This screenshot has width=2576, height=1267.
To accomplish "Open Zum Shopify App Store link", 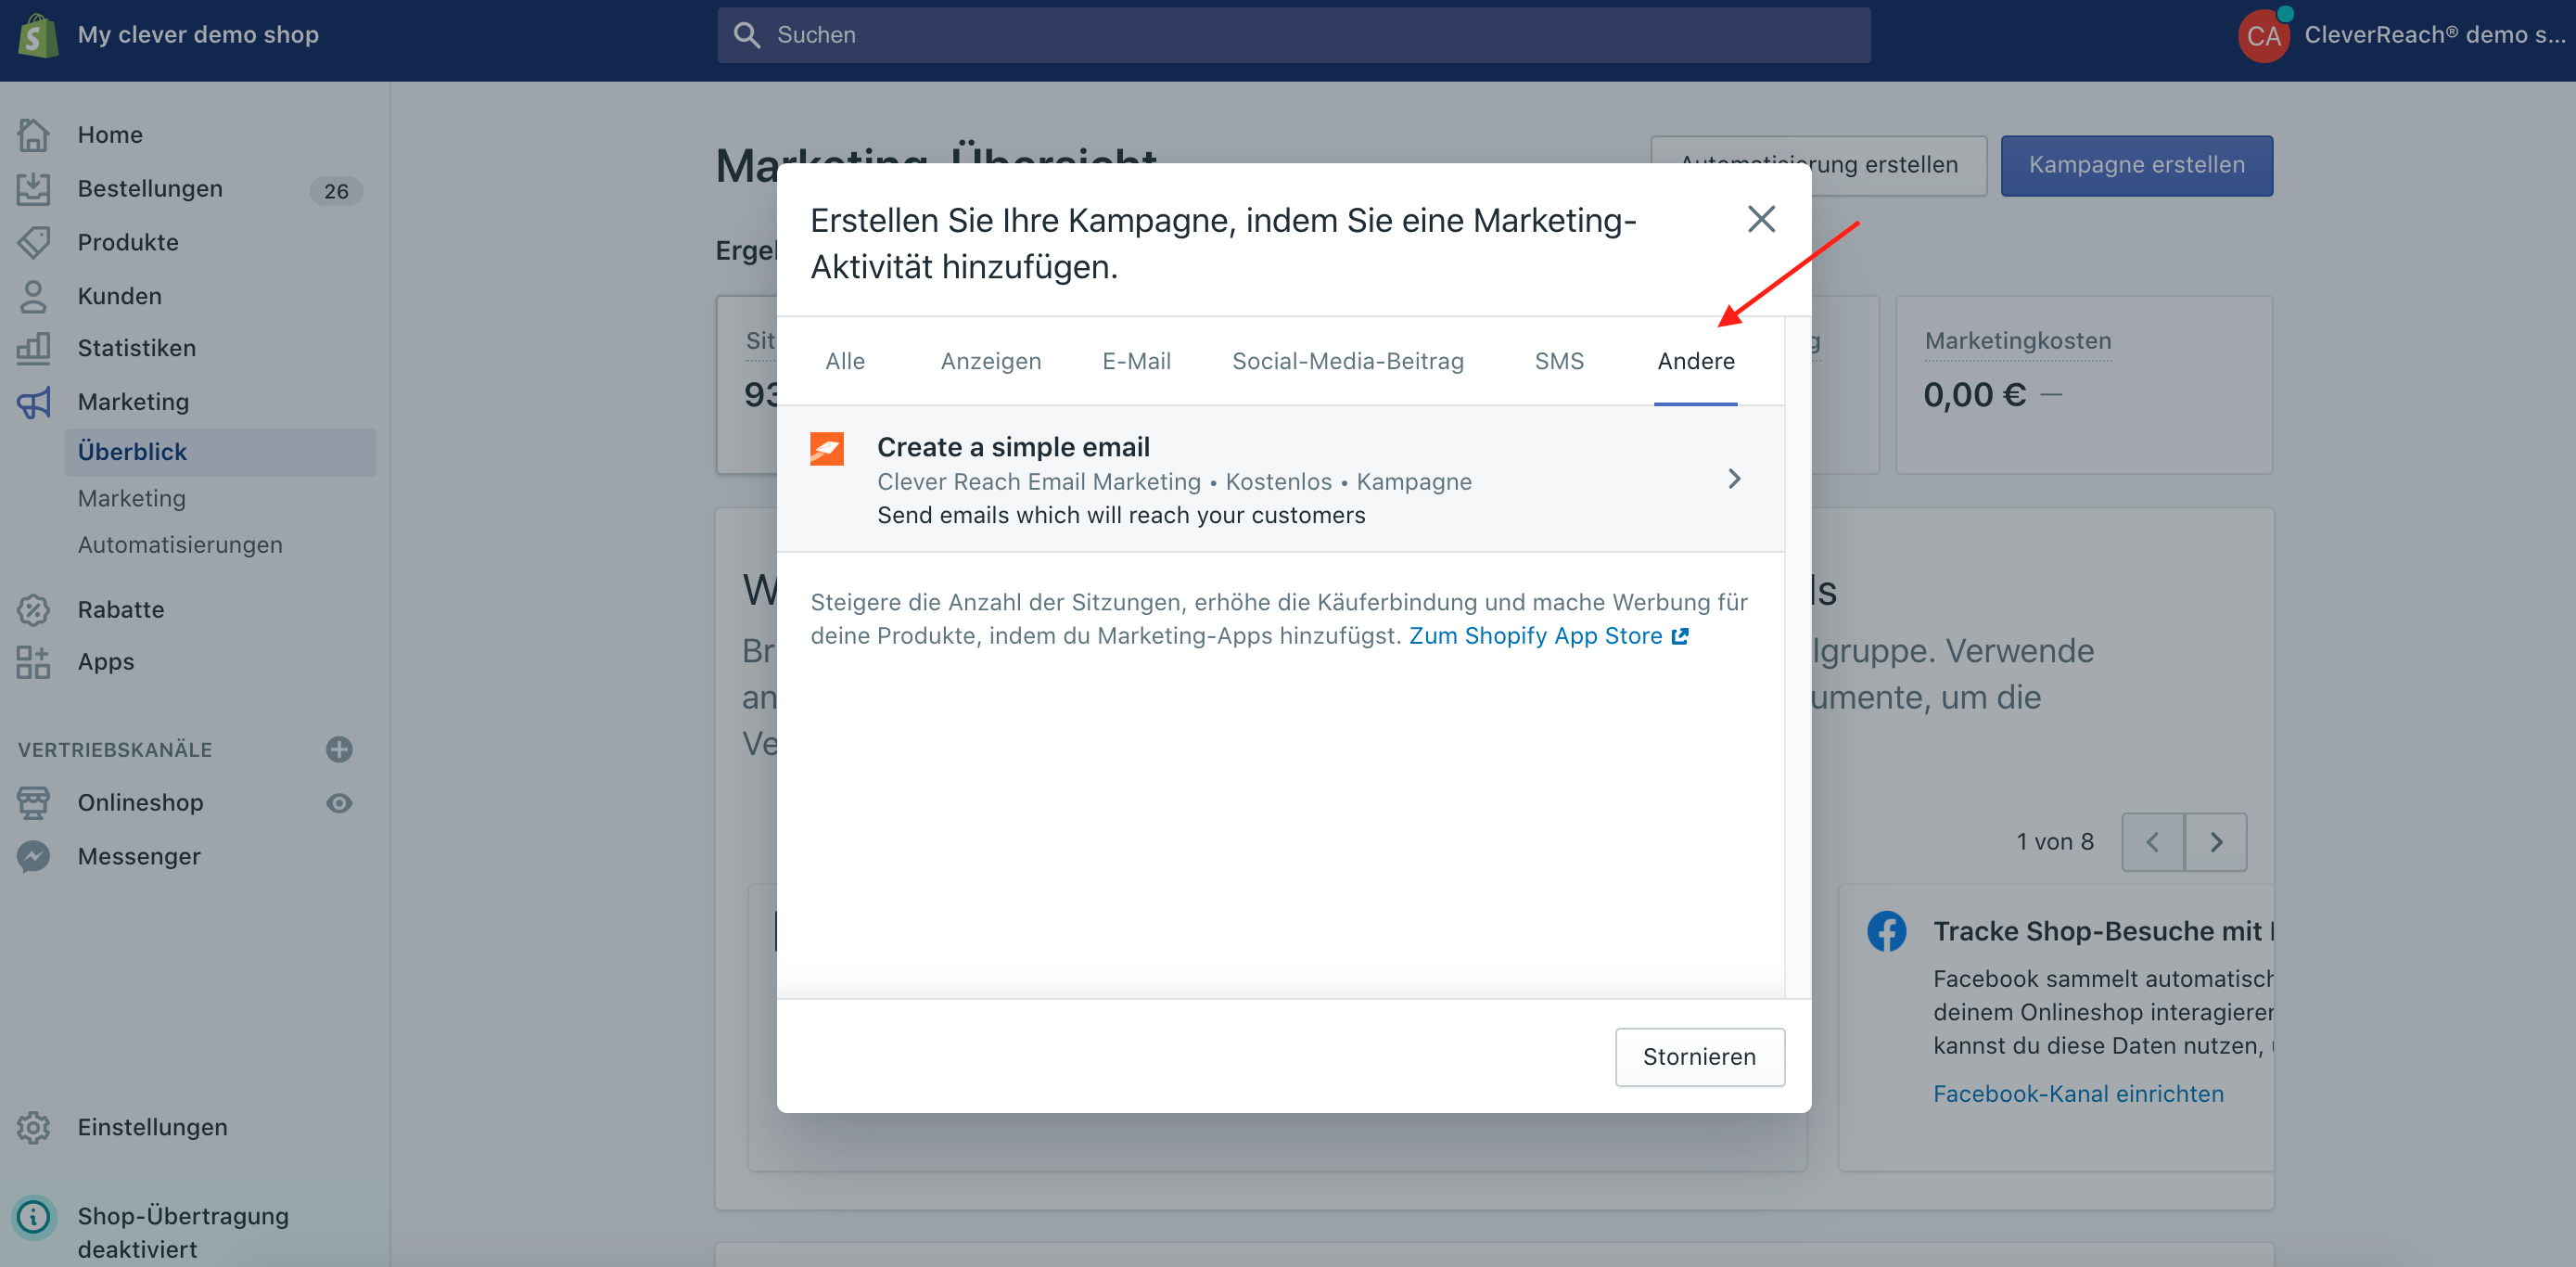I will [x=1548, y=636].
